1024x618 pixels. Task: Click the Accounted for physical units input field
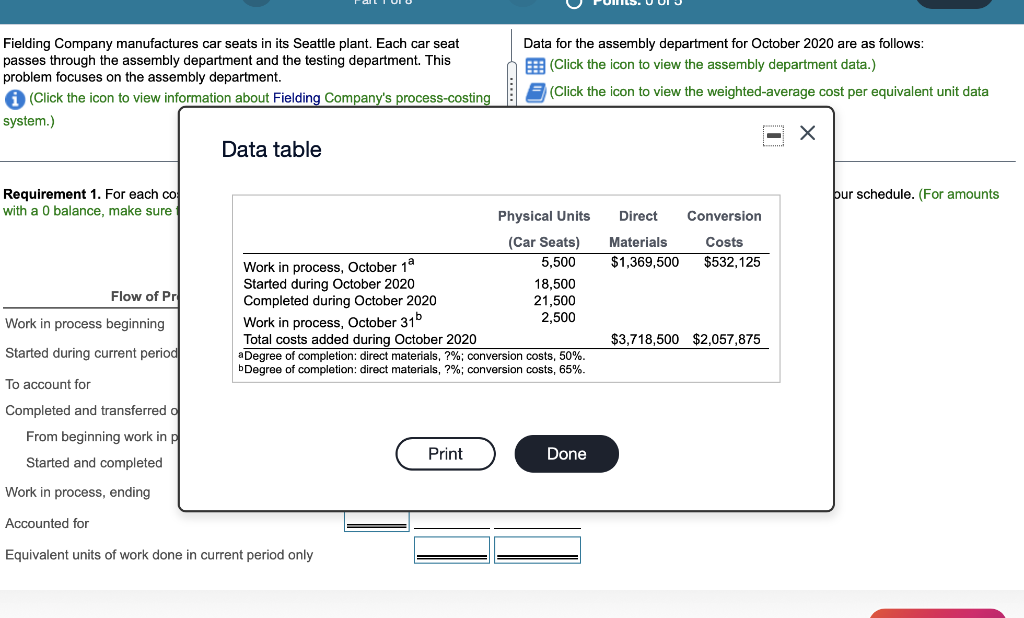[x=377, y=522]
